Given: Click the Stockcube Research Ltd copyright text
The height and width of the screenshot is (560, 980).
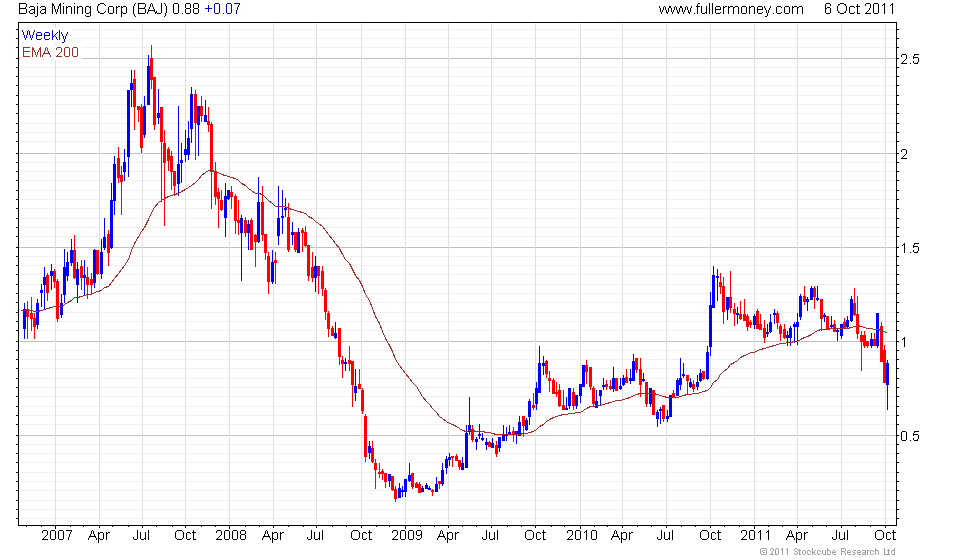Looking at the screenshot, I should coord(827,552).
